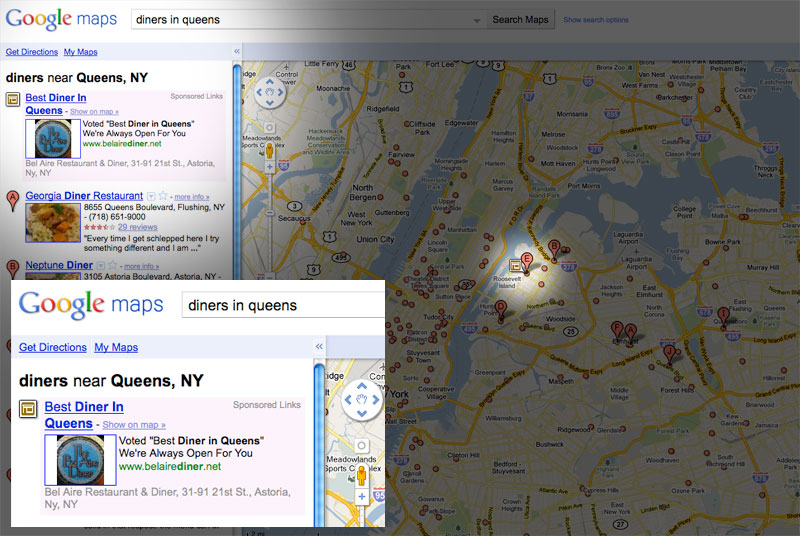
Task: Pan the main map left with the arrow
Action: [x=259, y=92]
